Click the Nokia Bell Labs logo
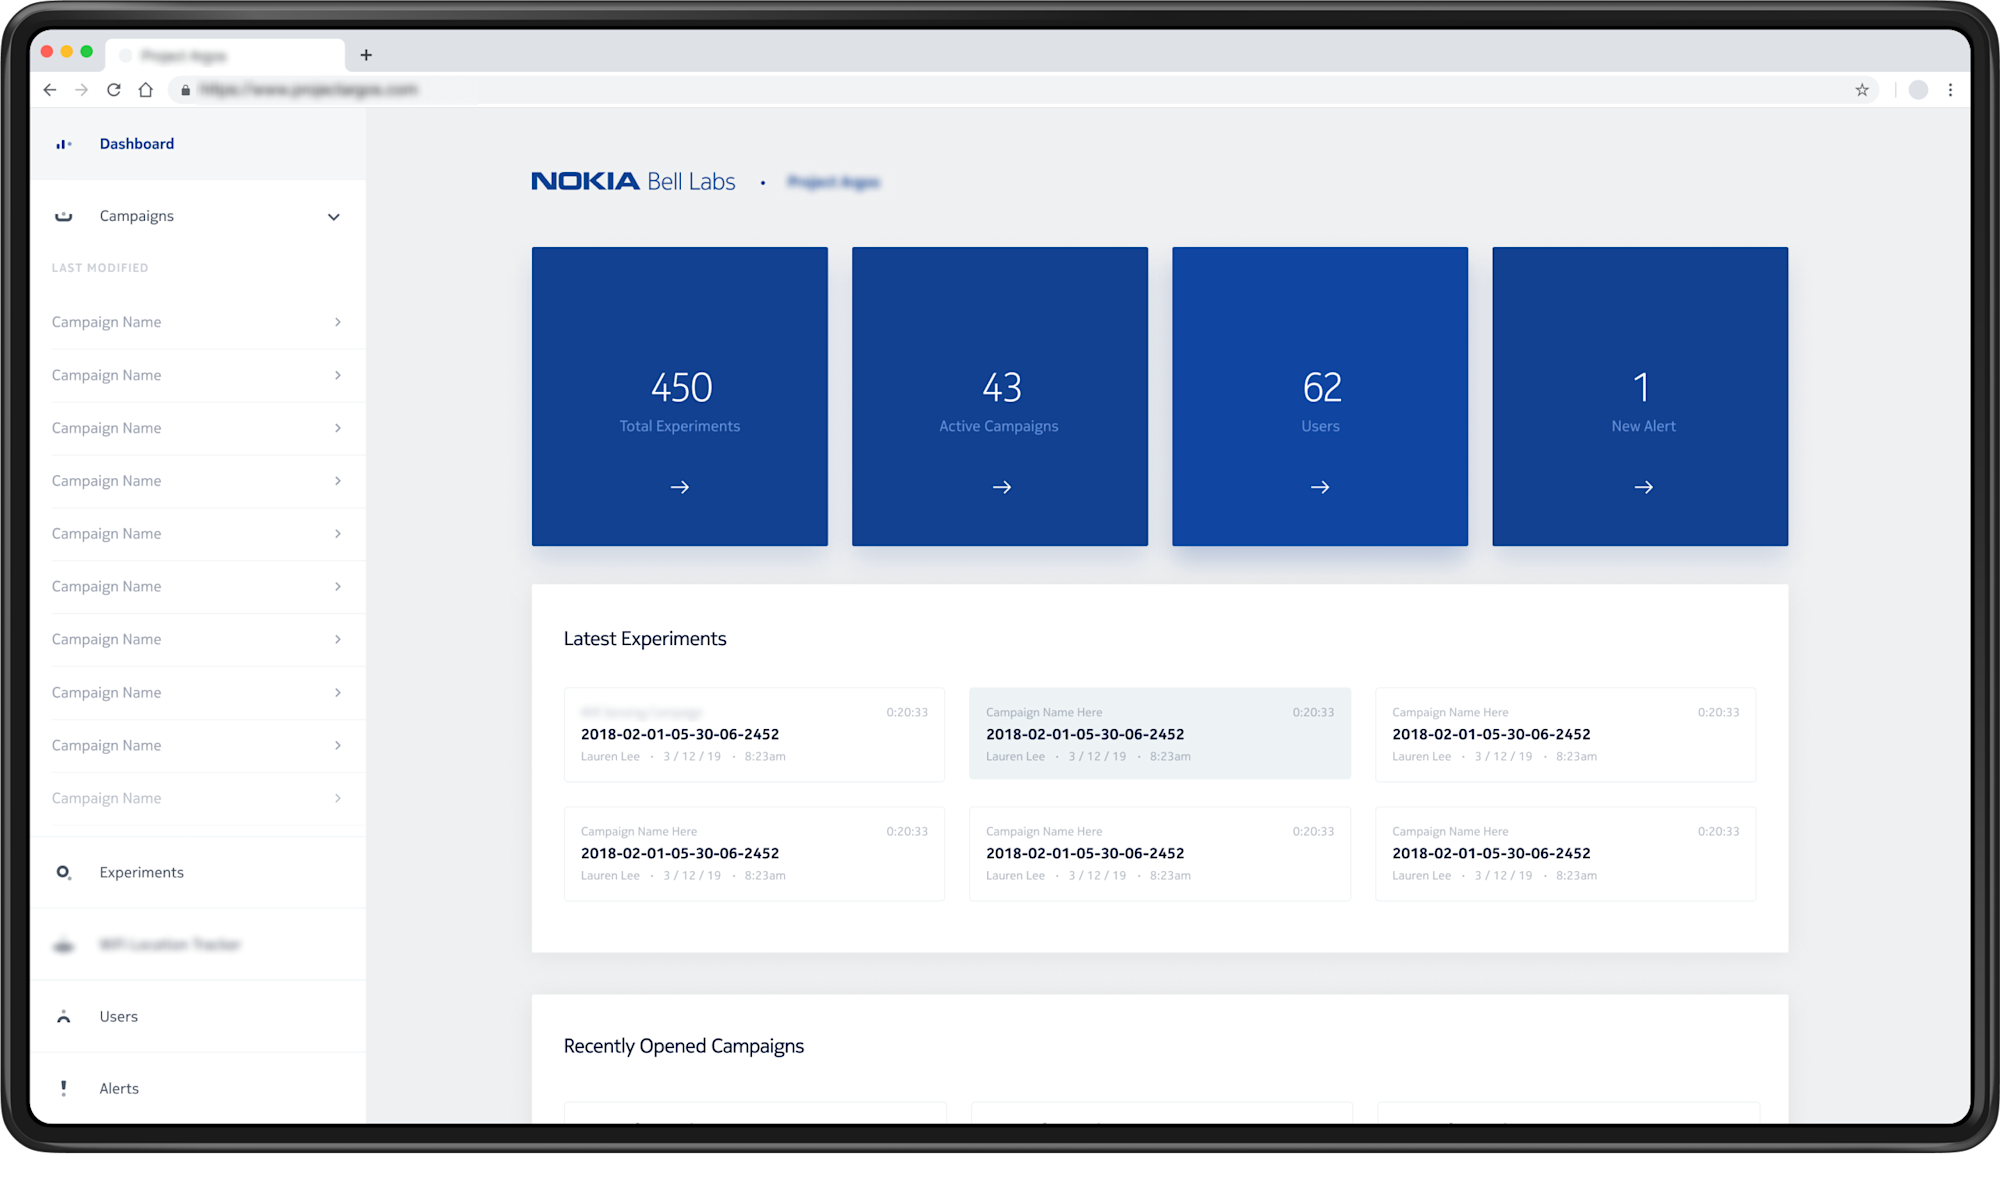The height and width of the screenshot is (1203, 2000). click(633, 181)
